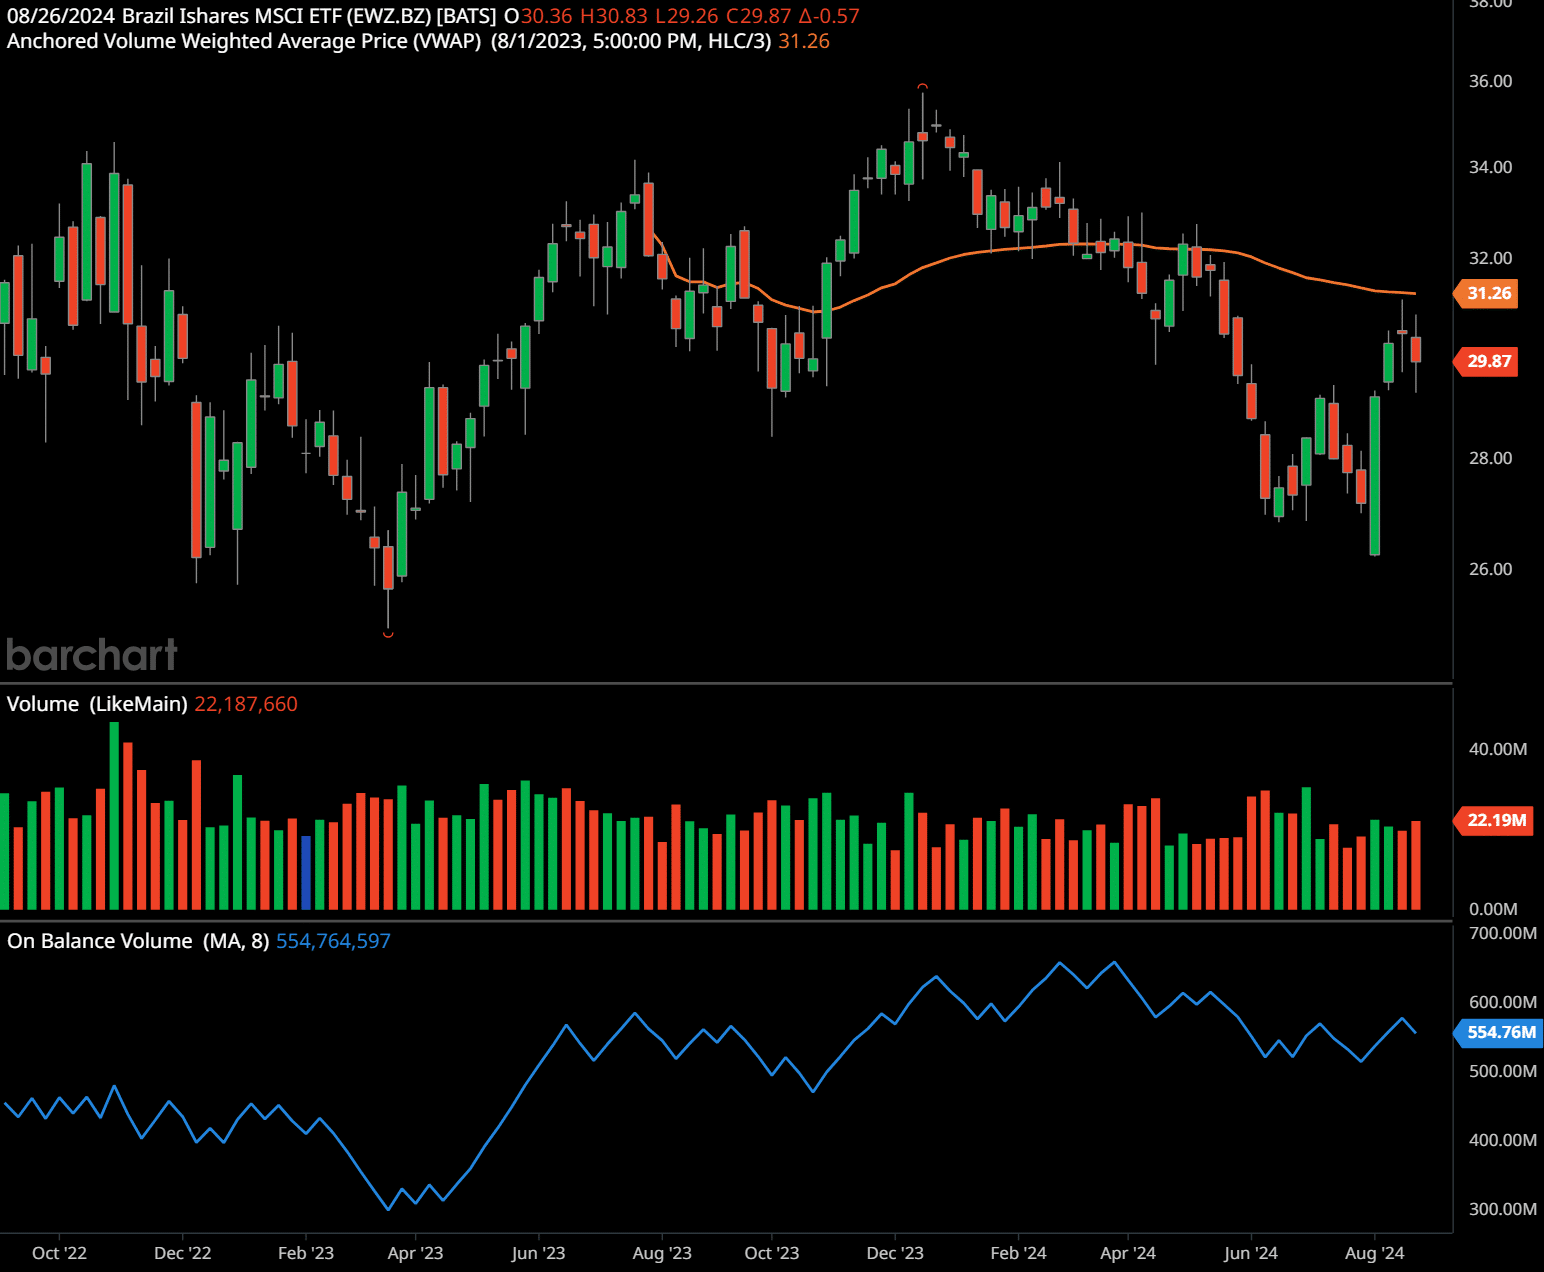Screen dimensions: 1544x1272
Task: Click the Aug '24 date label
Action: click(x=1374, y=1253)
